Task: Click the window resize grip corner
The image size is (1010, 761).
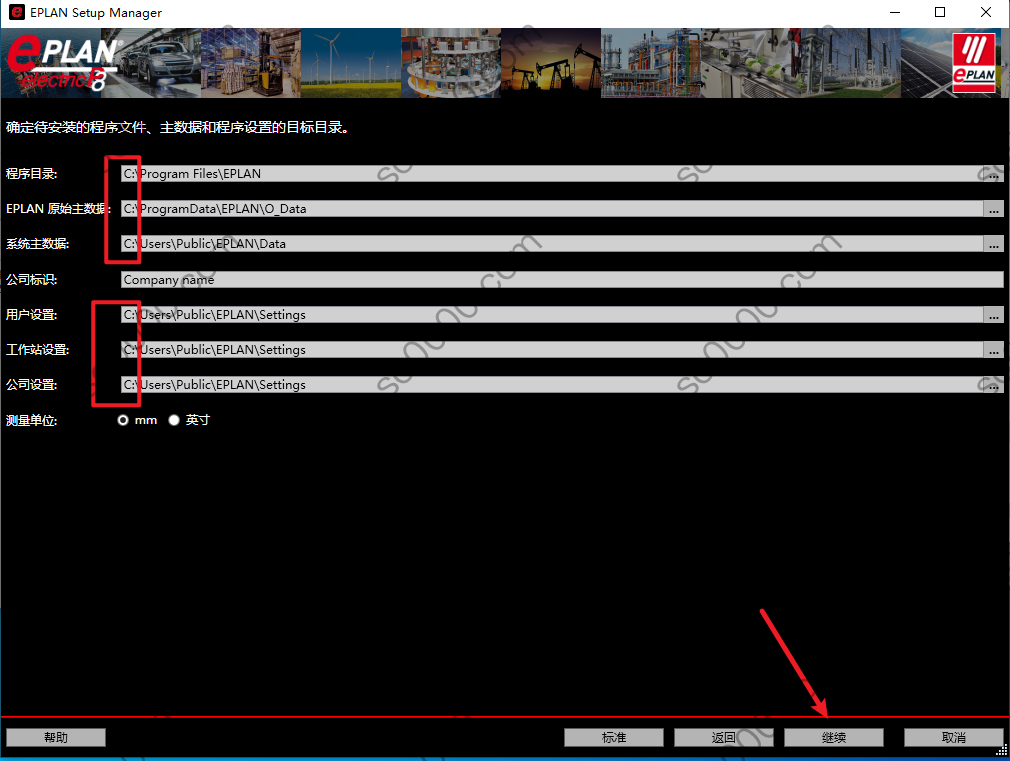Action: (x=1002, y=750)
